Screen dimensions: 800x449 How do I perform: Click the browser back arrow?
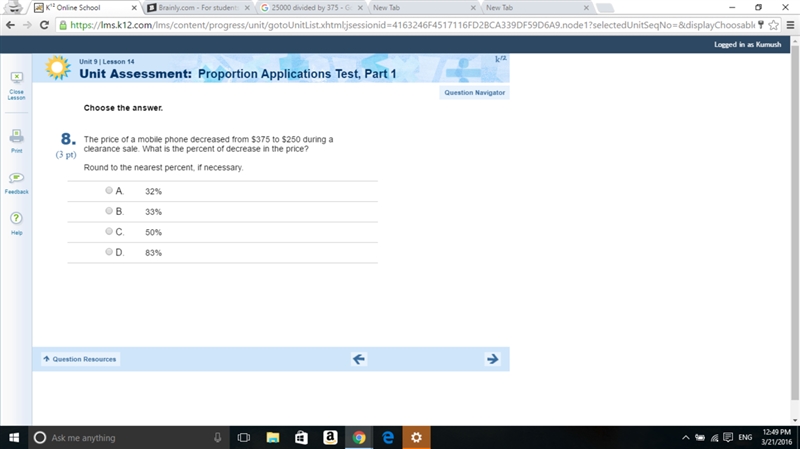[x=10, y=25]
